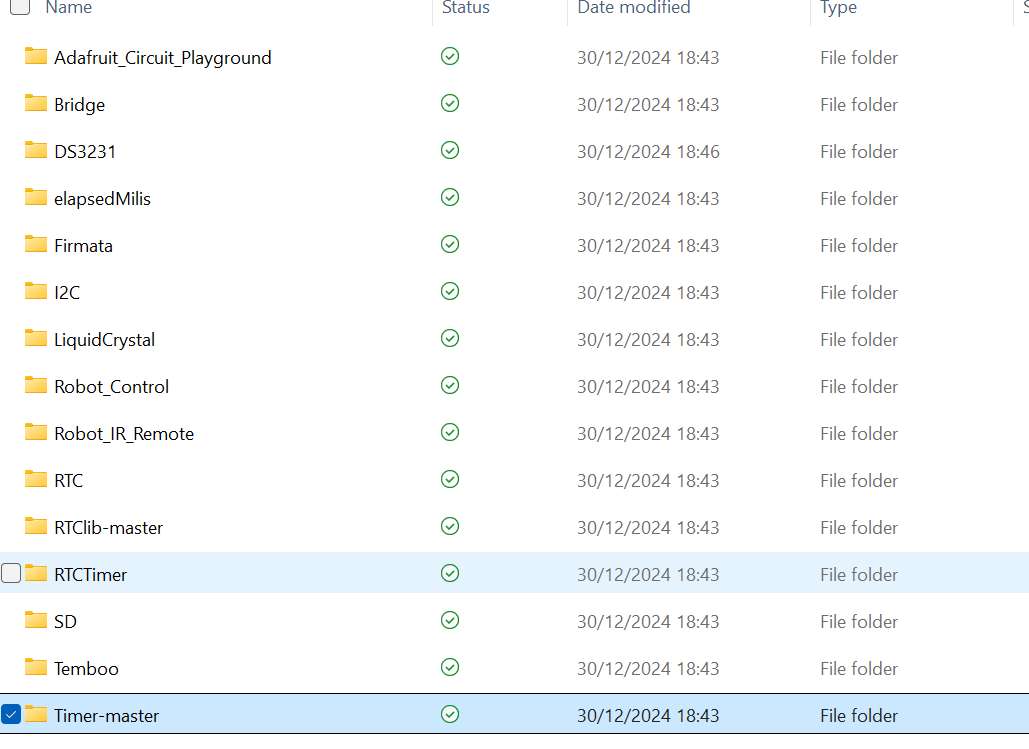Sort by the Status column header
The height and width of the screenshot is (749, 1029).
tap(466, 7)
